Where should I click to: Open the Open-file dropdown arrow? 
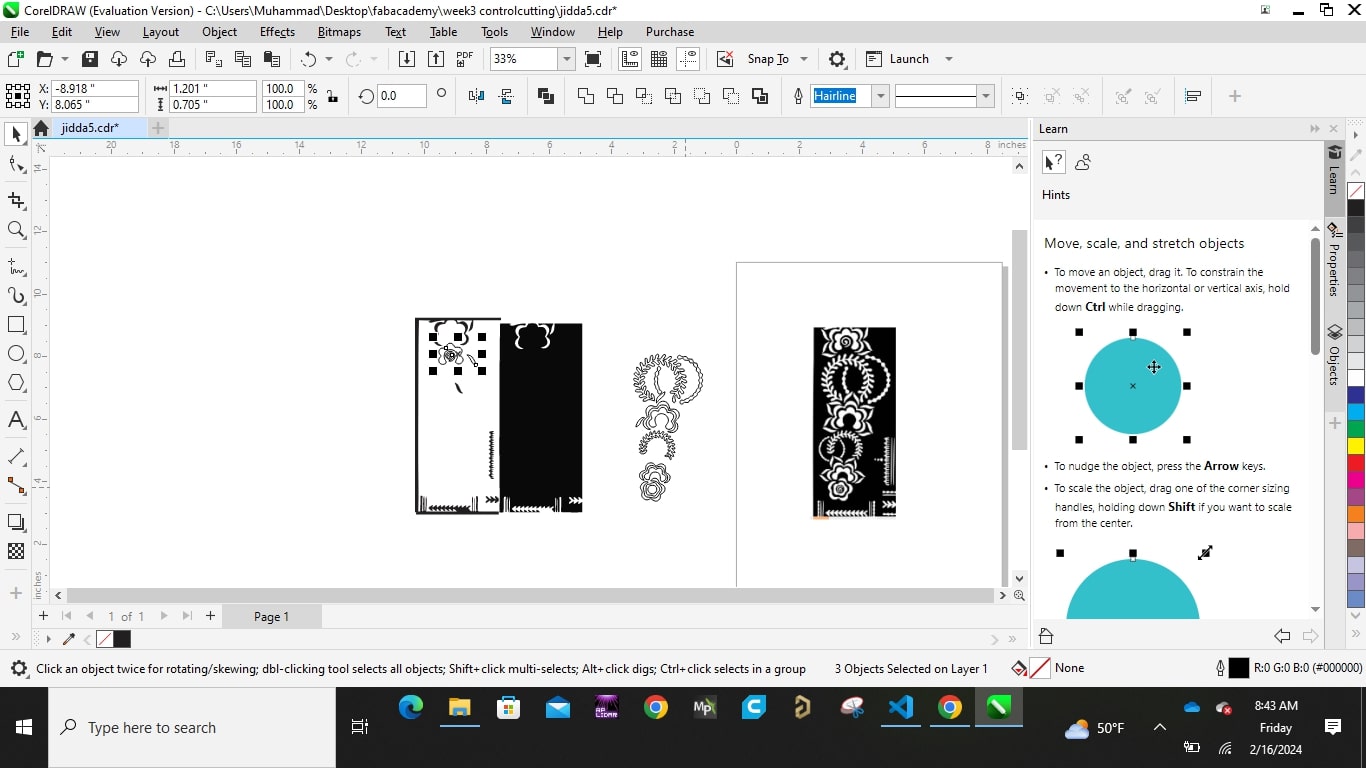[x=65, y=59]
